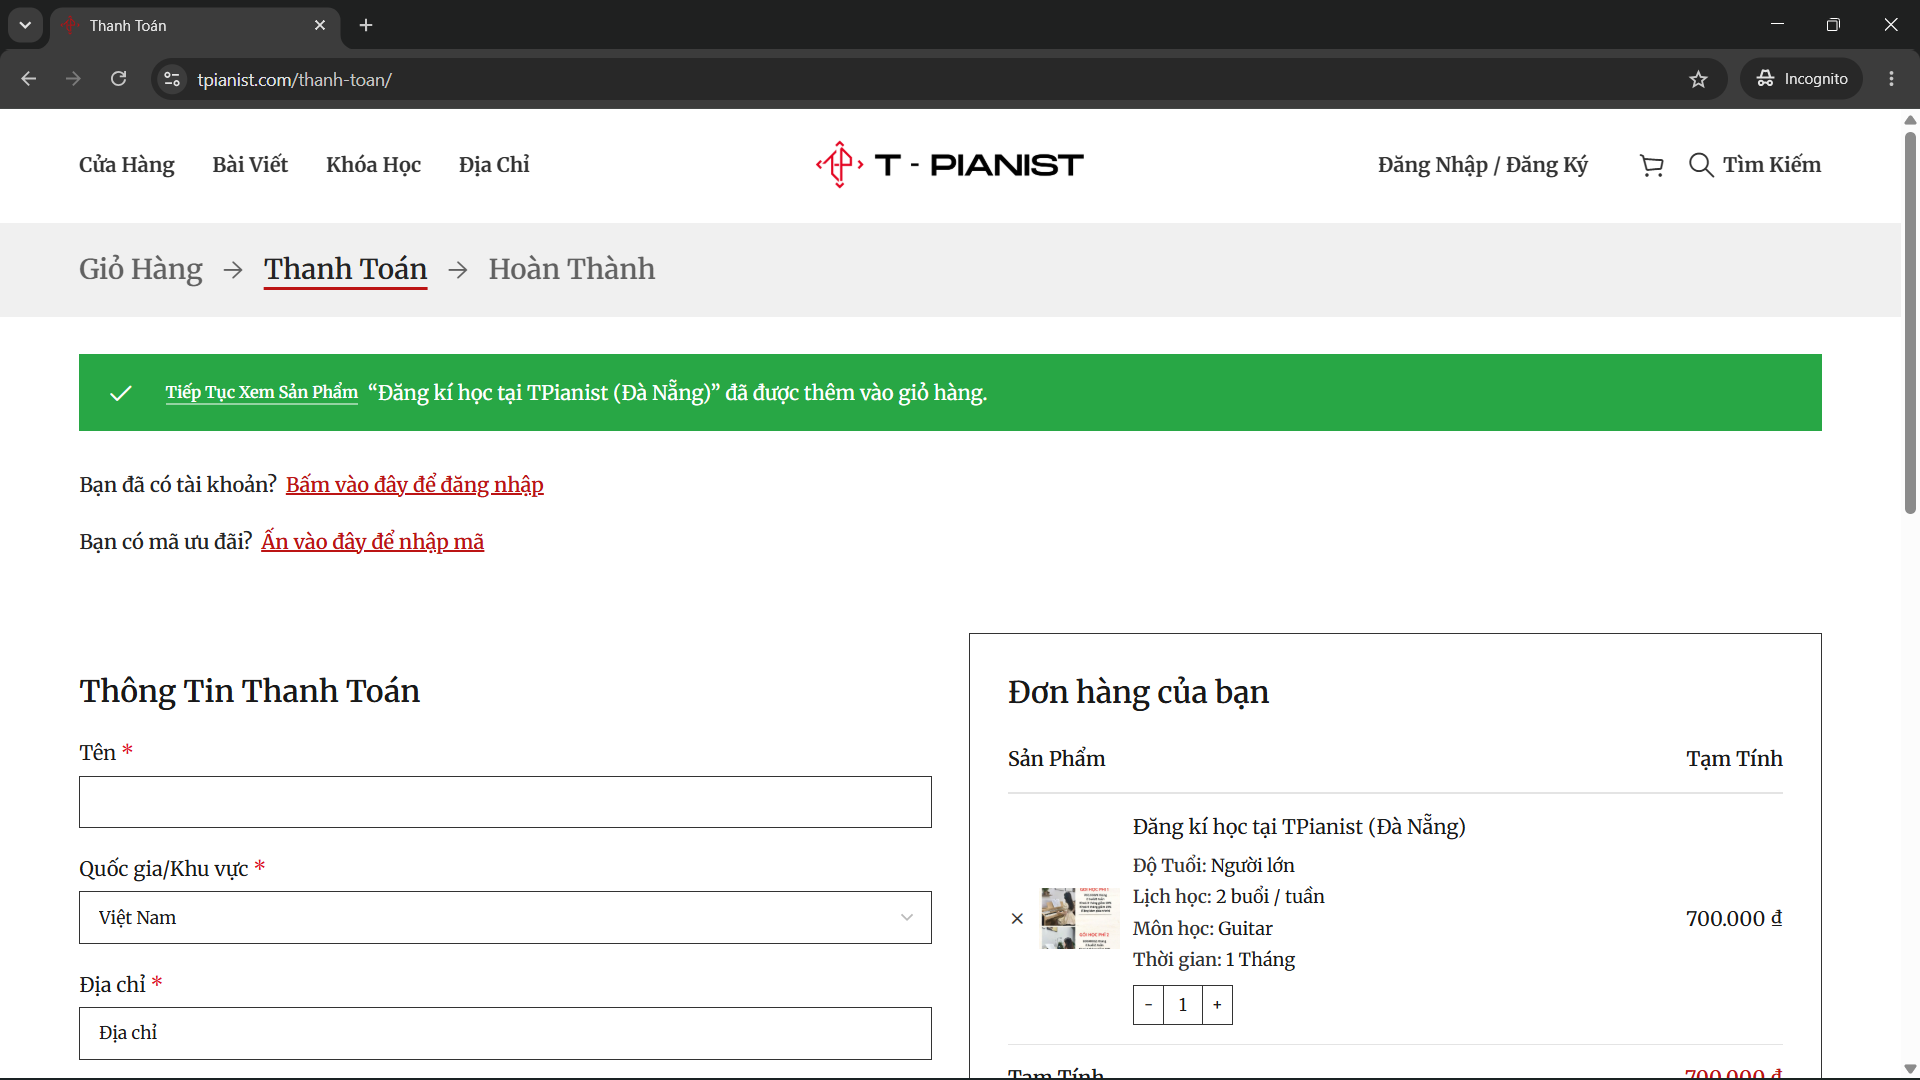Click the browser forward arrow
Screen dimensions: 1920x1080
[x=73, y=79]
